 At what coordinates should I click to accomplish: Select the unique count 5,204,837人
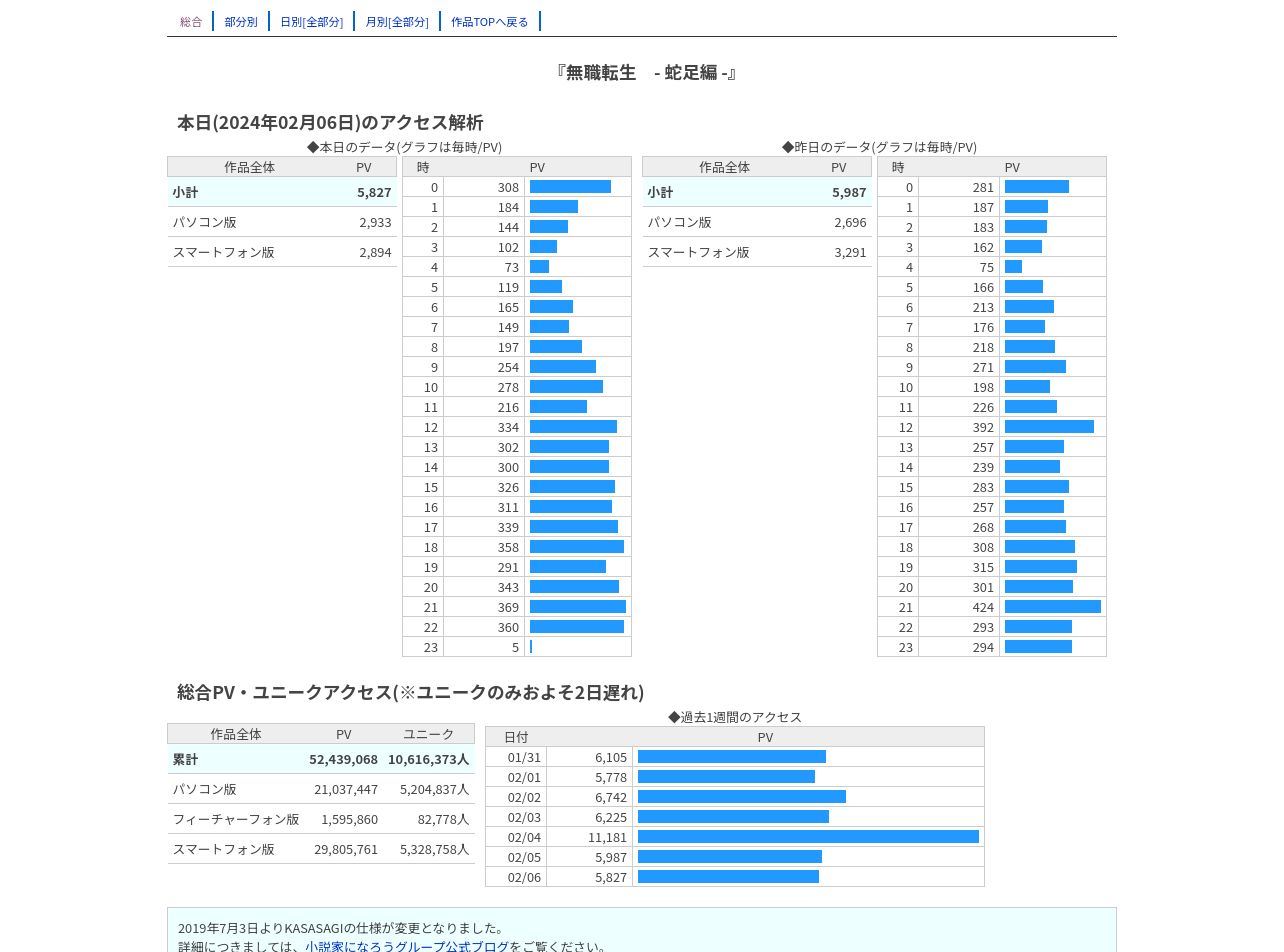(x=434, y=789)
